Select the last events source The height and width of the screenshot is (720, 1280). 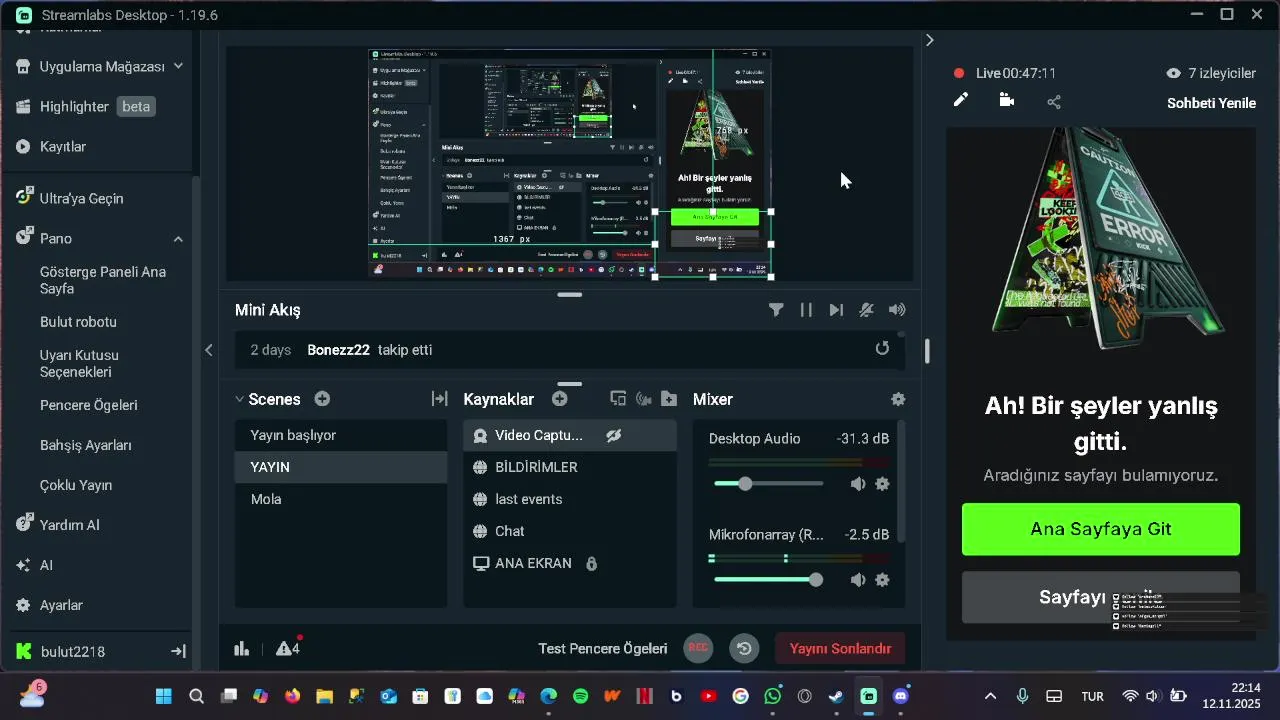pyautogui.click(x=570, y=499)
